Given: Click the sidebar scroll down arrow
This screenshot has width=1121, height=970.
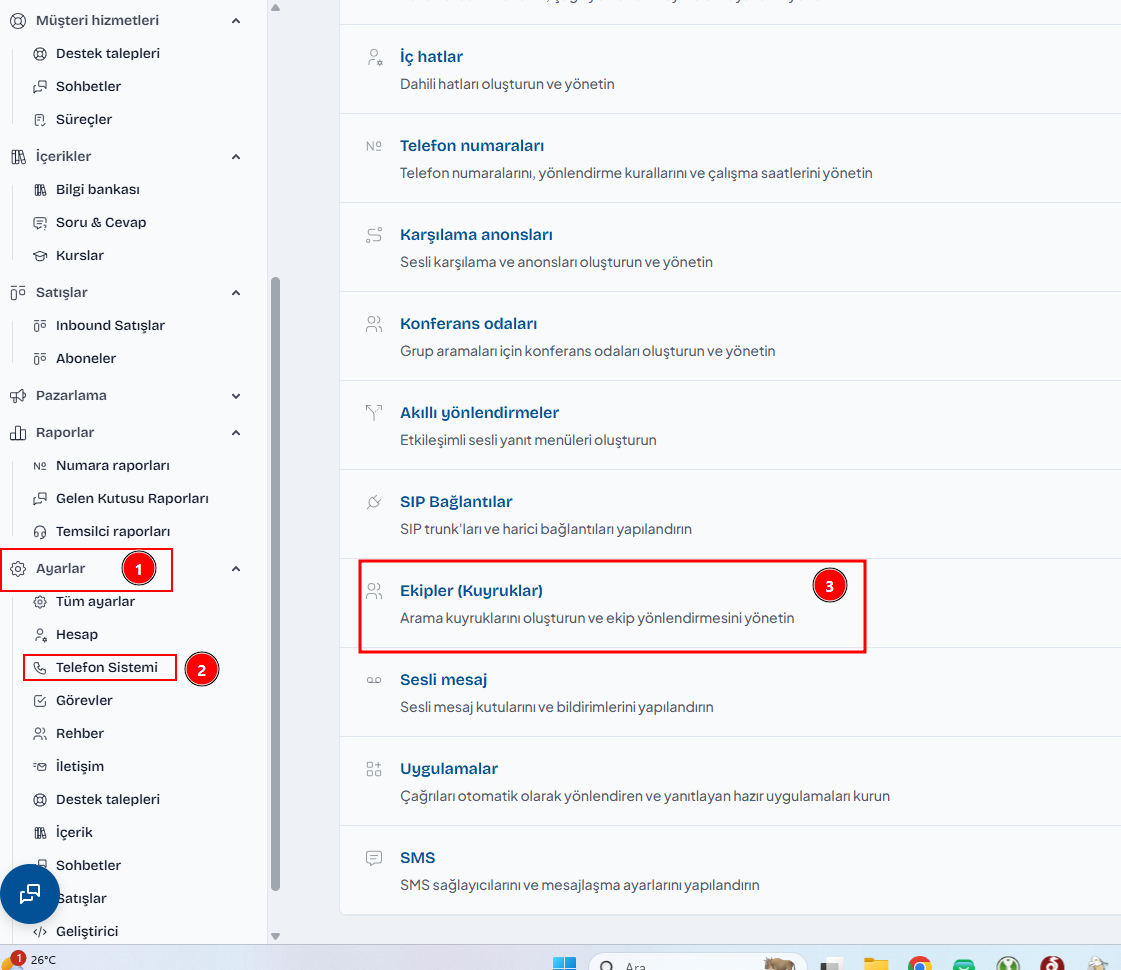Looking at the screenshot, I should (275, 936).
